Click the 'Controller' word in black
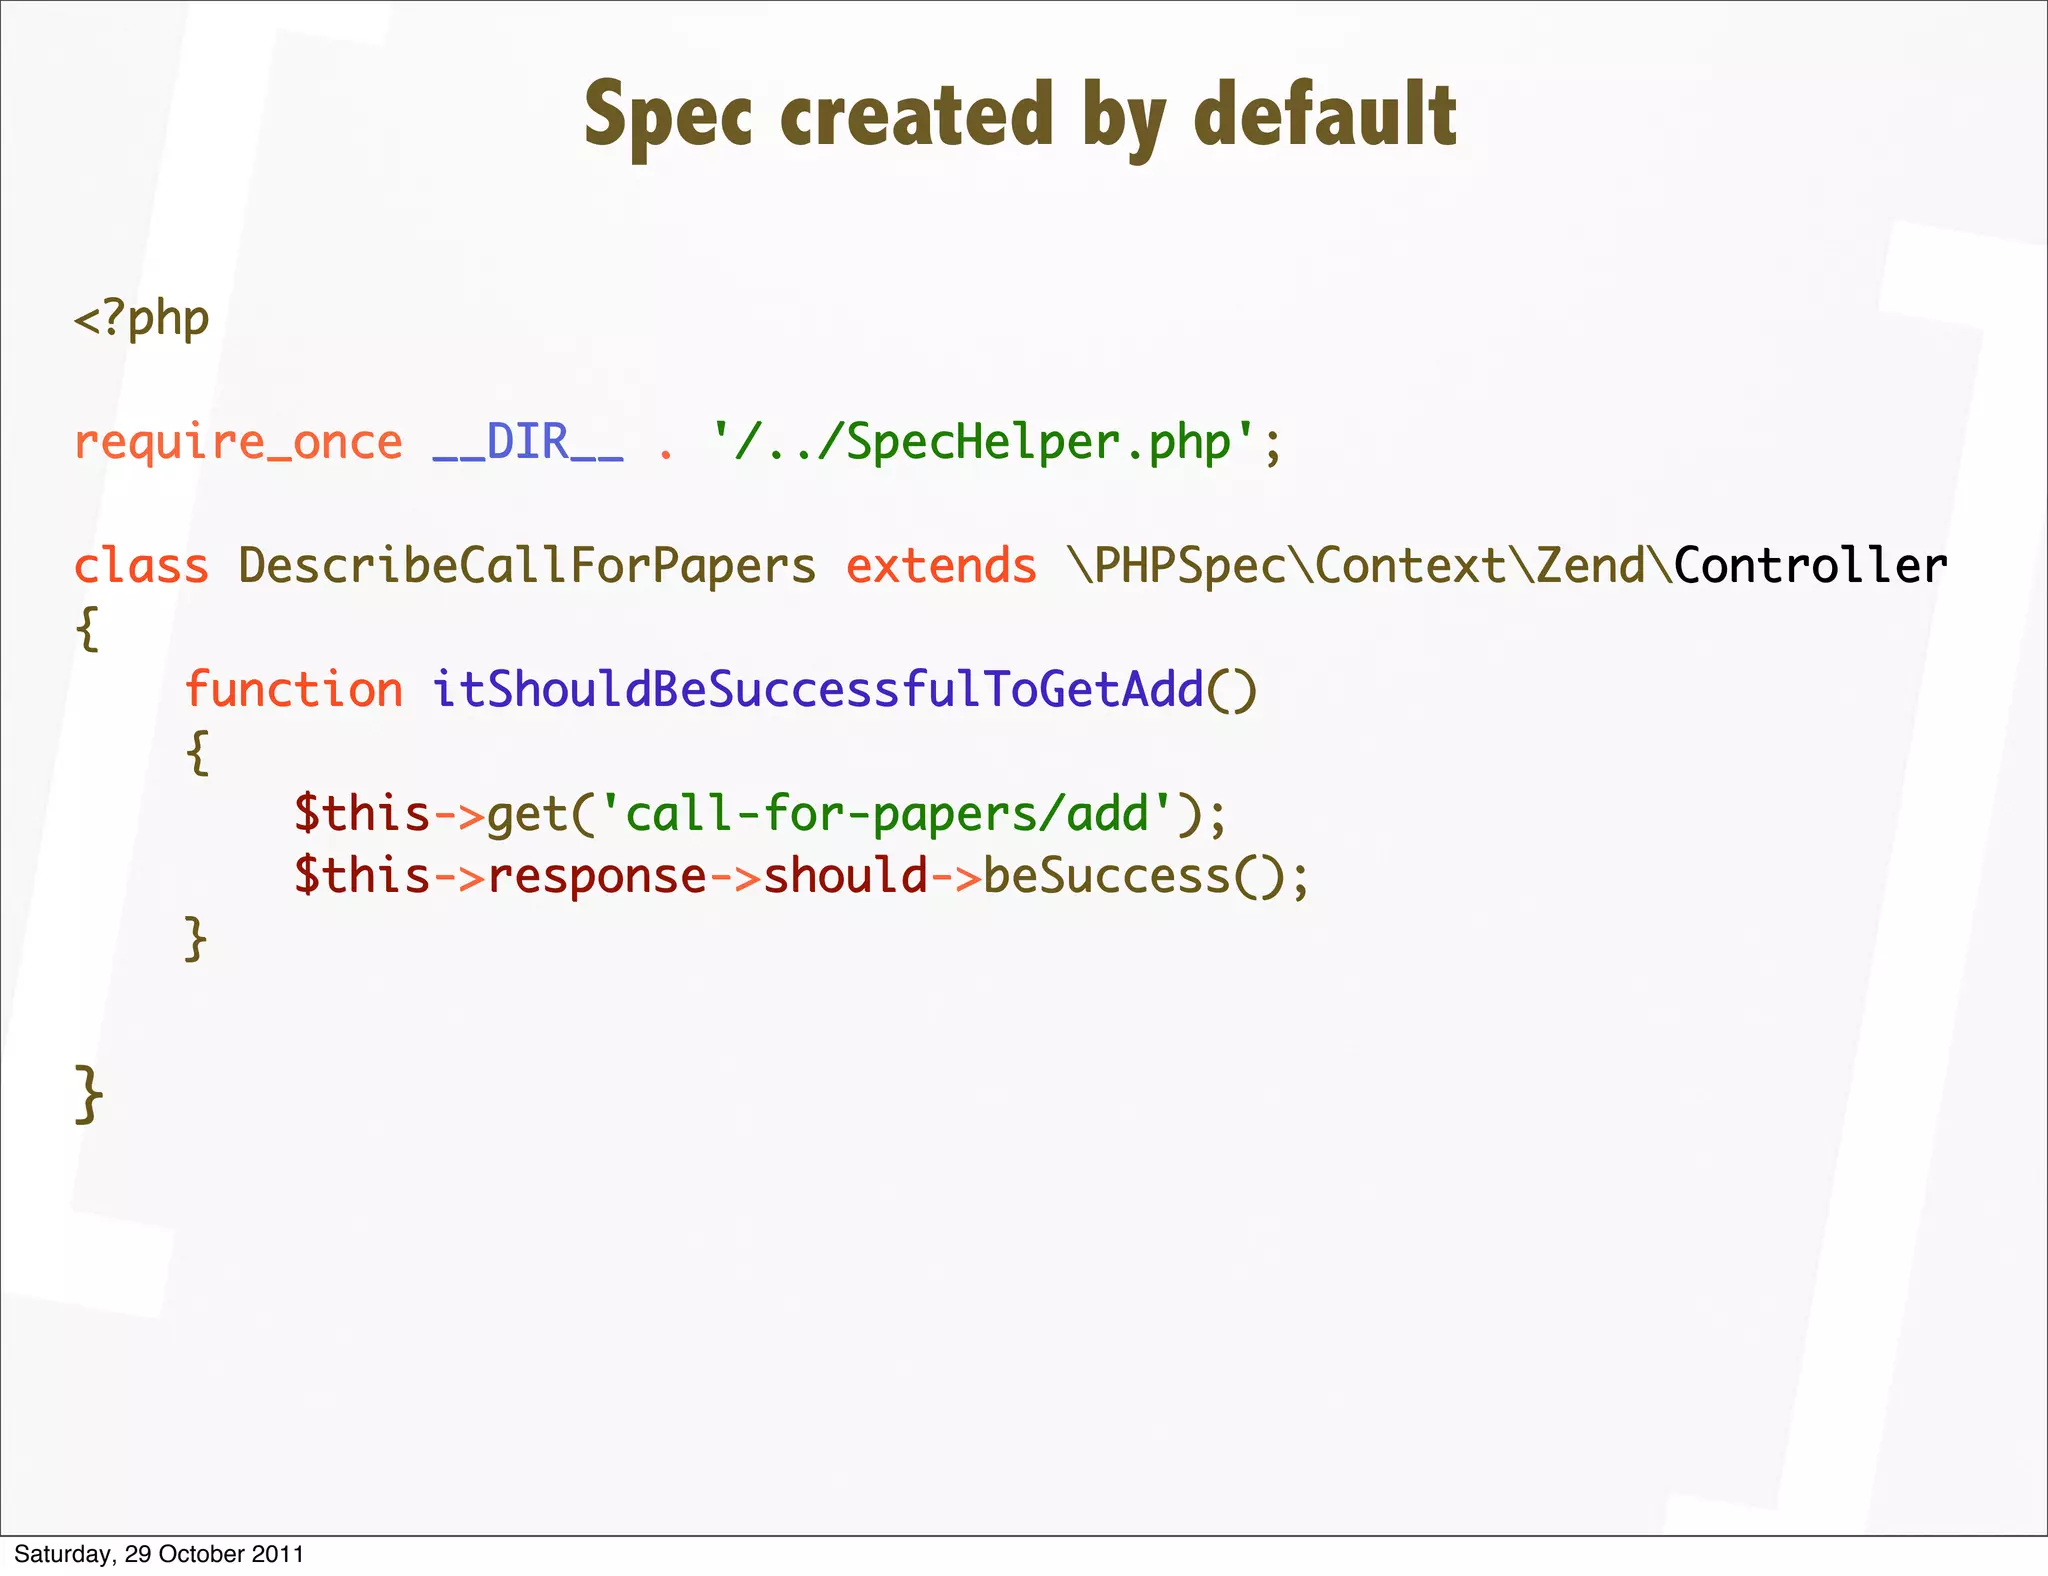 click(x=1810, y=567)
